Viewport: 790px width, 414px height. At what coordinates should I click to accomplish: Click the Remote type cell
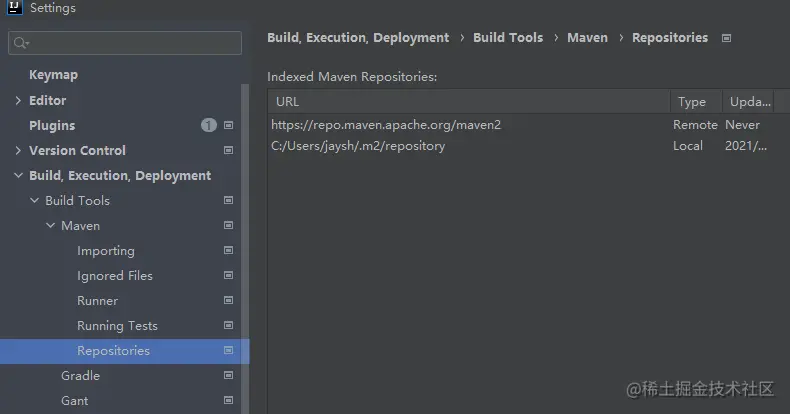click(x=695, y=125)
